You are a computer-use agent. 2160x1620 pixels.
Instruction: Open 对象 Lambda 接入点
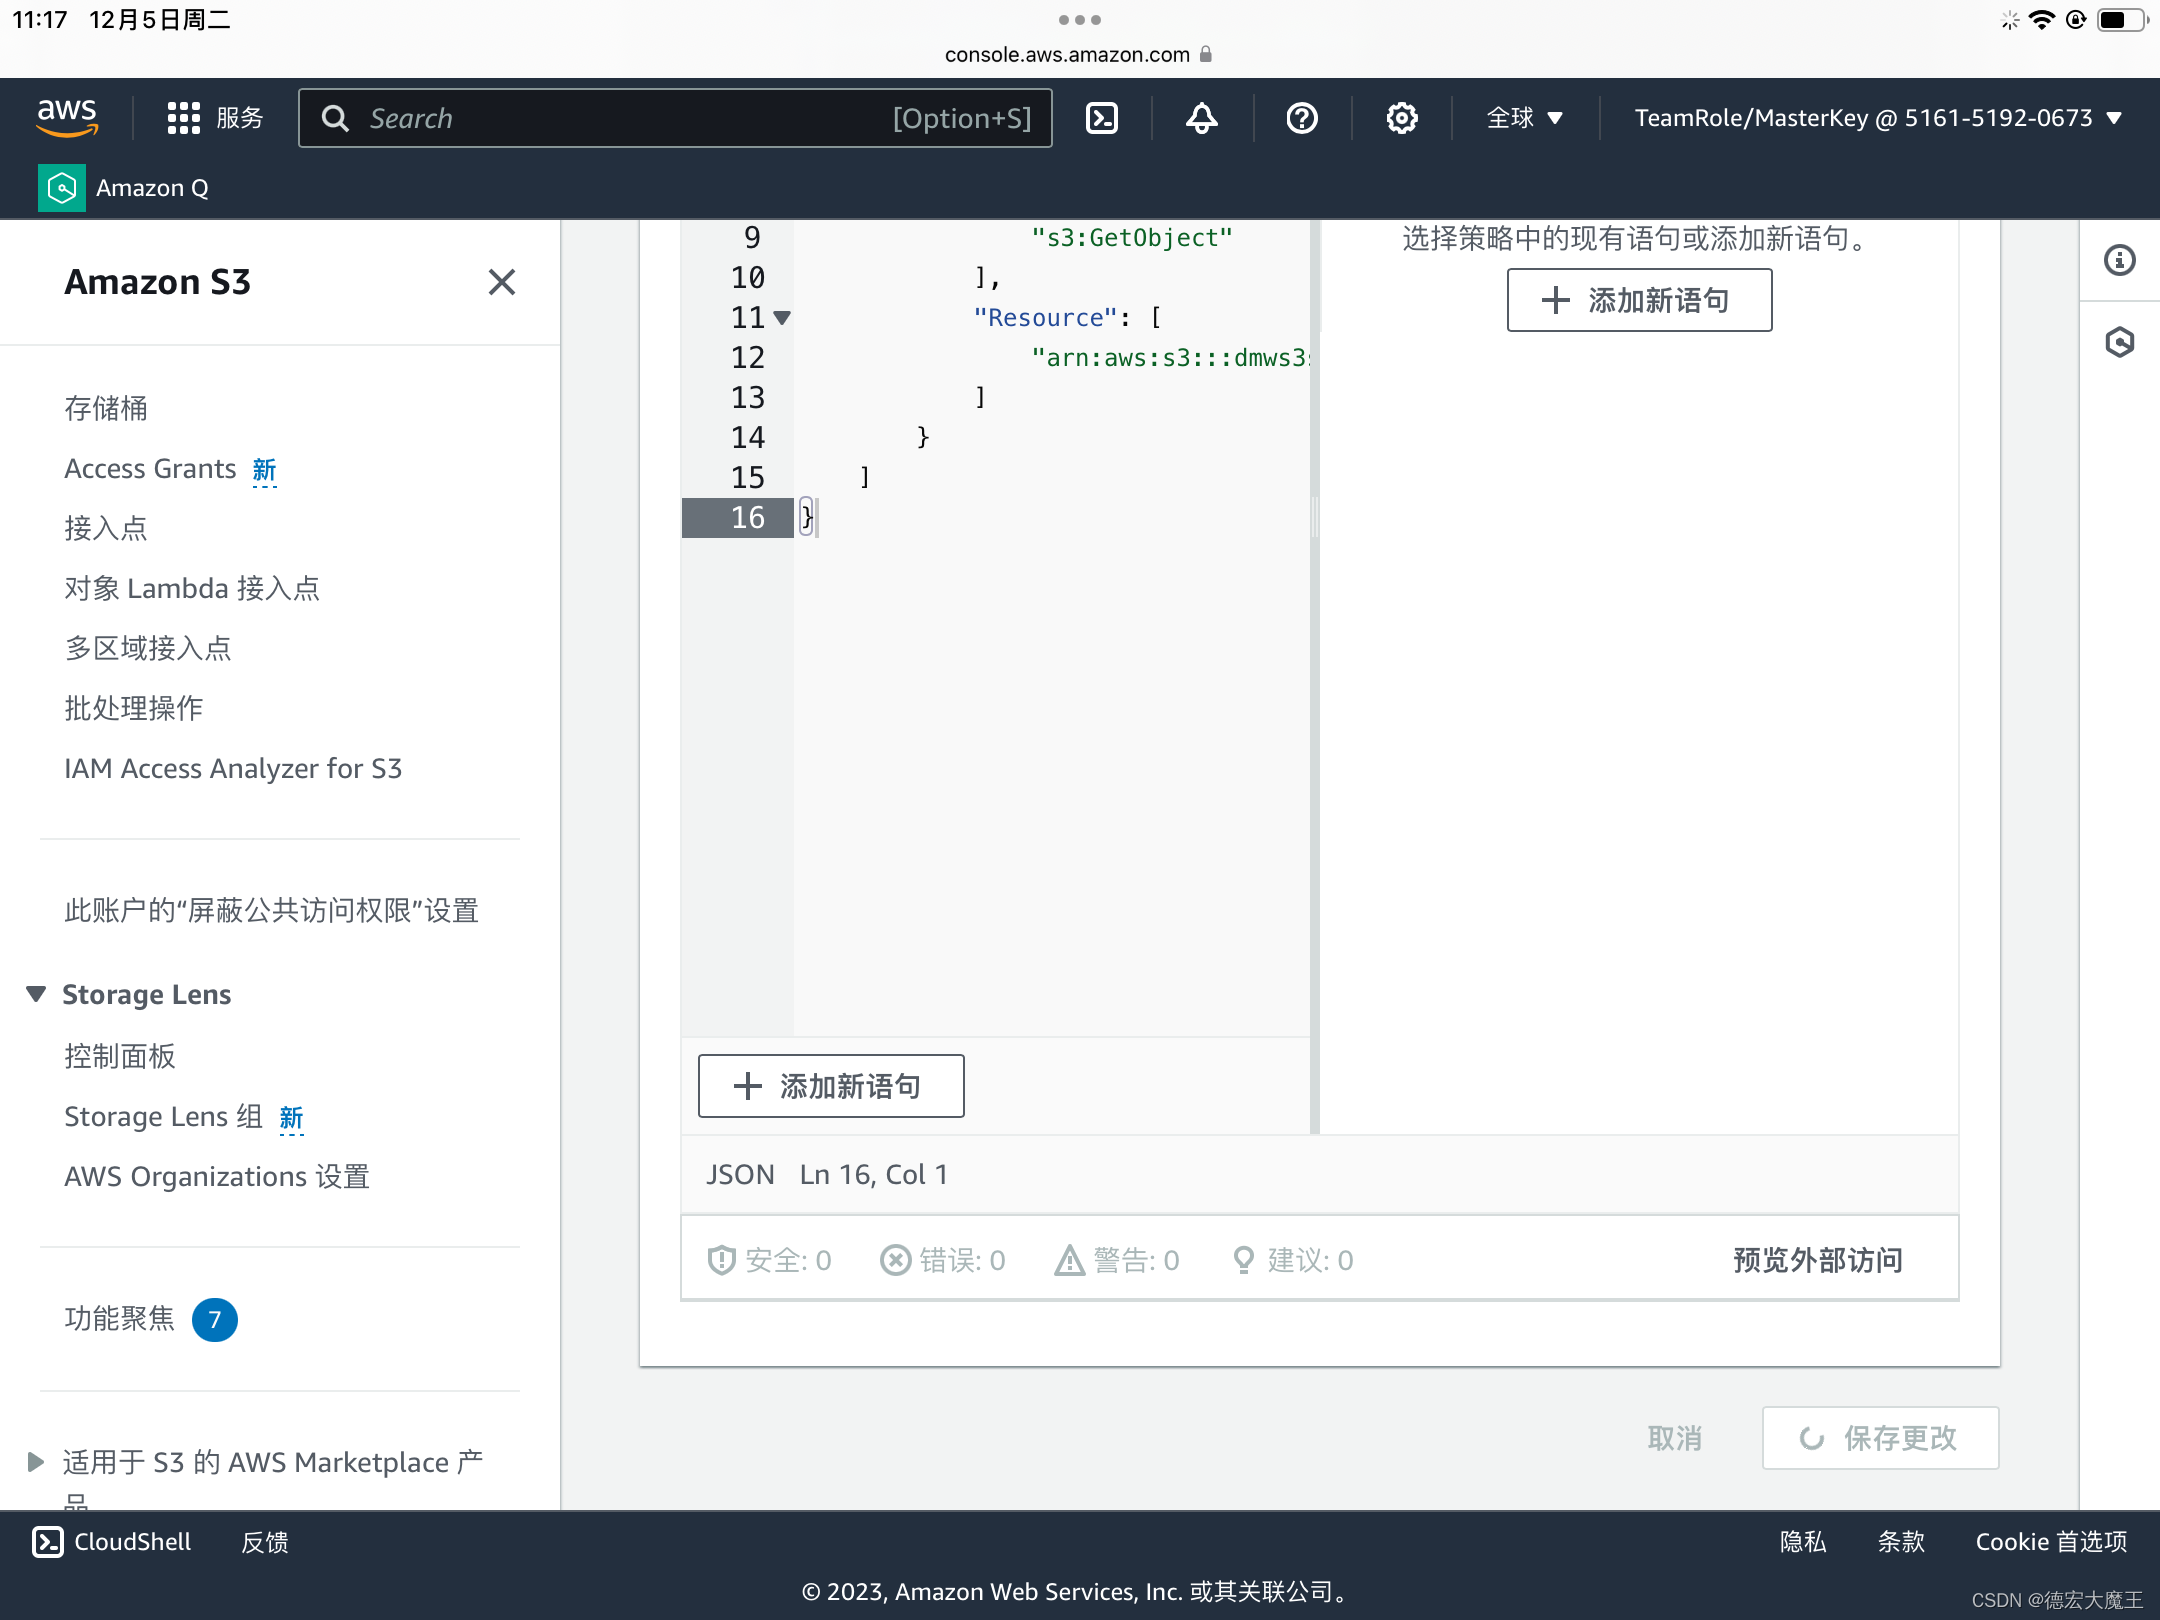click(x=192, y=588)
